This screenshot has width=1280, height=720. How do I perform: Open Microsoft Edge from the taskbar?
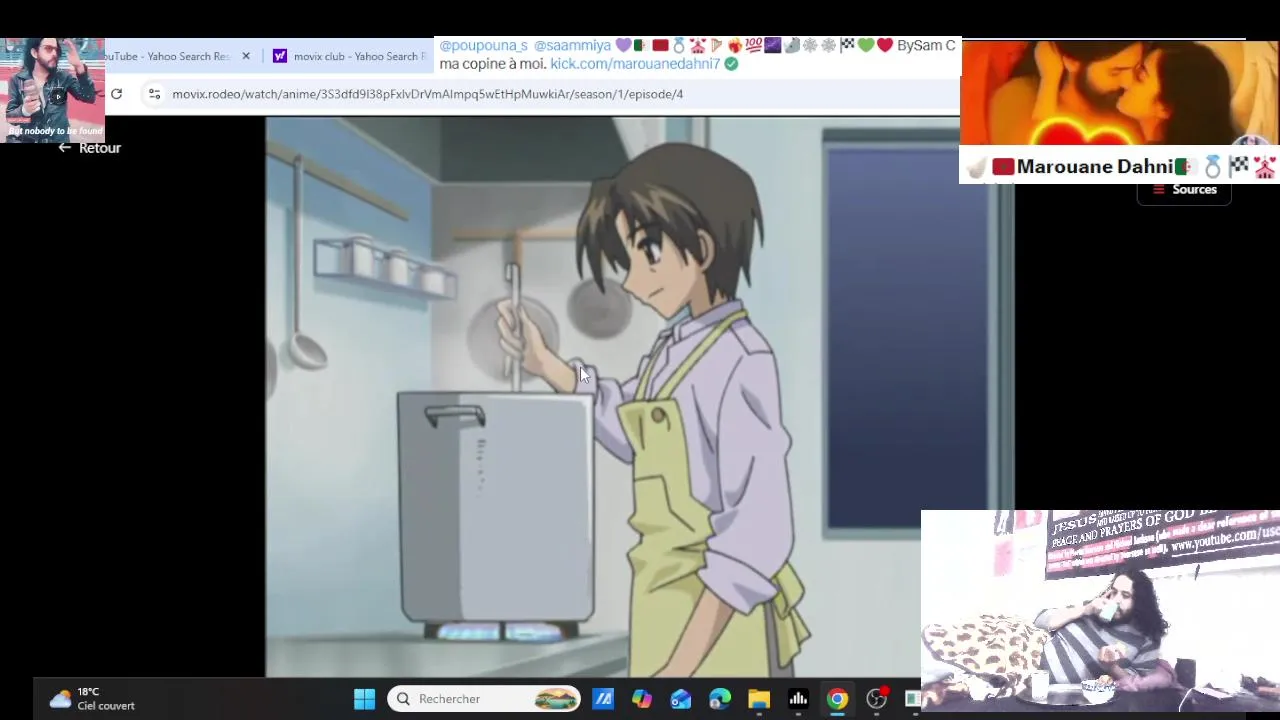[720, 699]
